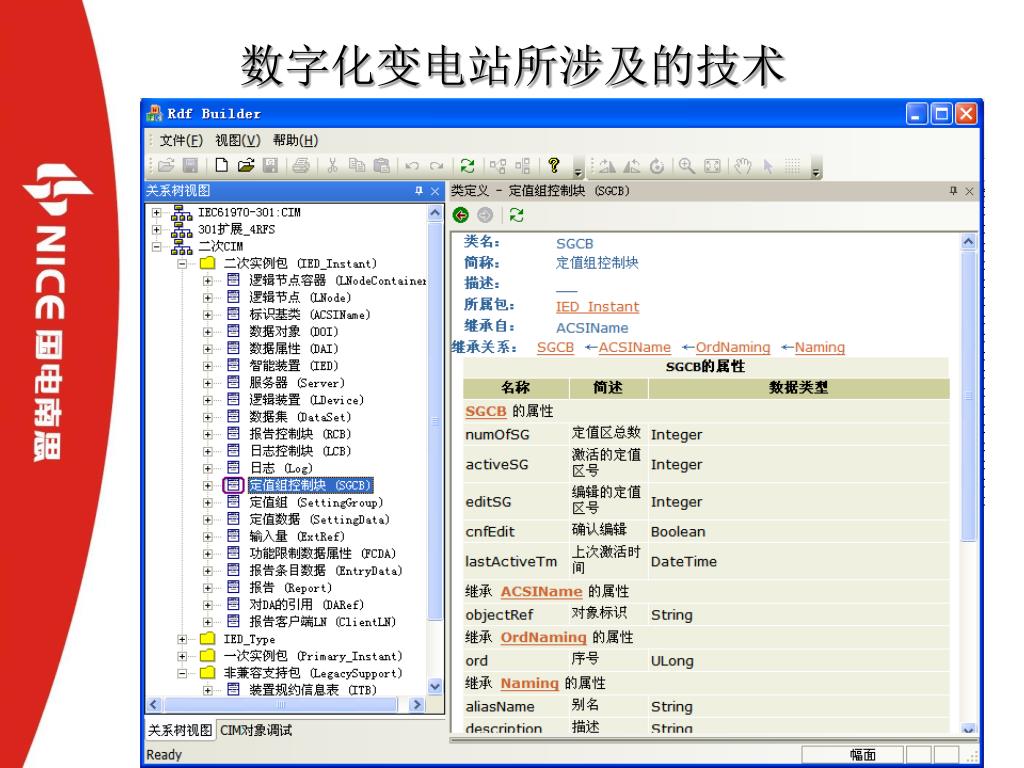Viewport: 1024px width, 768px height.
Task: Click the paste clipboard icon
Action: 381,166
